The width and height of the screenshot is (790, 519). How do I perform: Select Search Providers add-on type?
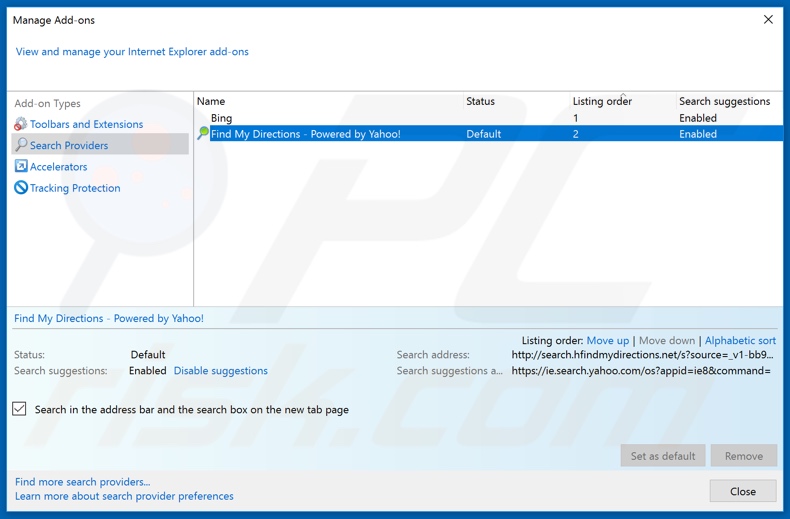tap(69, 145)
